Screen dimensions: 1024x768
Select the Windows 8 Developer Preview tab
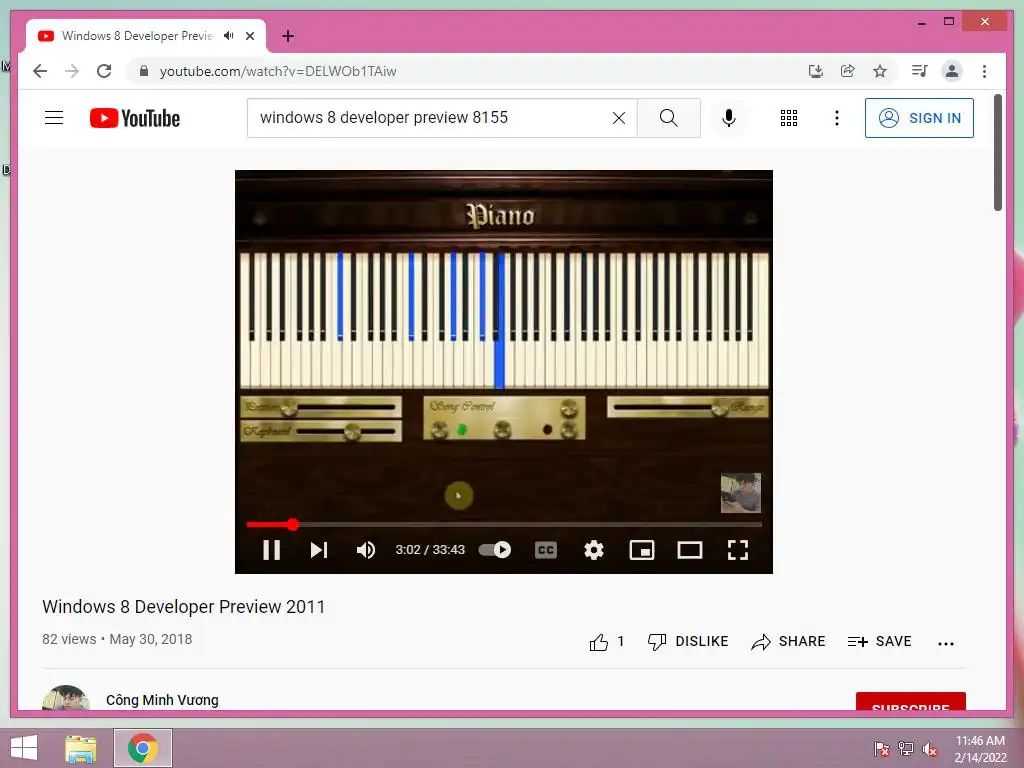[x=137, y=36]
